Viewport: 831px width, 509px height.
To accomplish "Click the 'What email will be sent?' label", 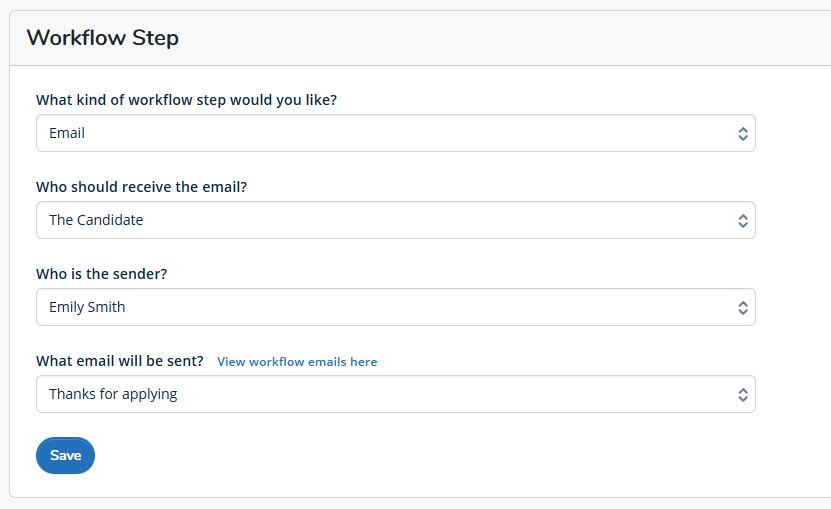I will 120,361.
